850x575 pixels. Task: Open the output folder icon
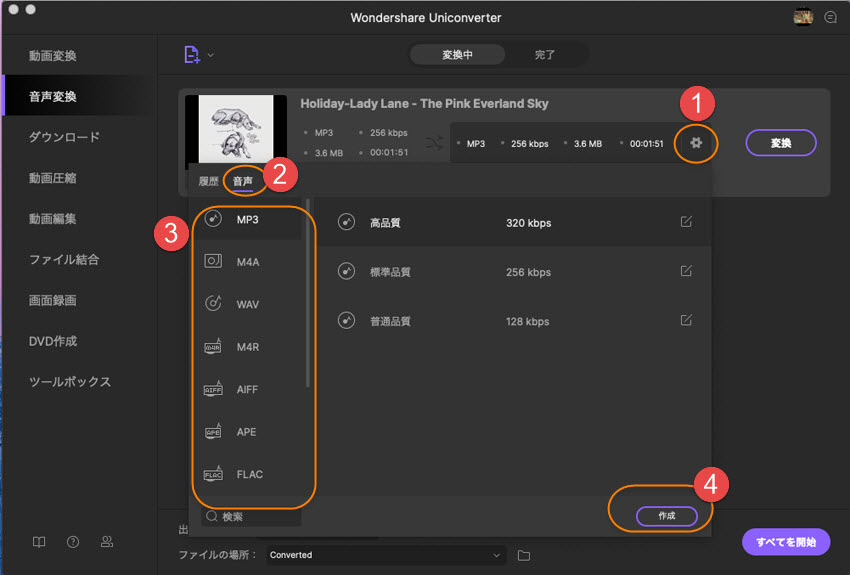pyautogui.click(x=524, y=555)
